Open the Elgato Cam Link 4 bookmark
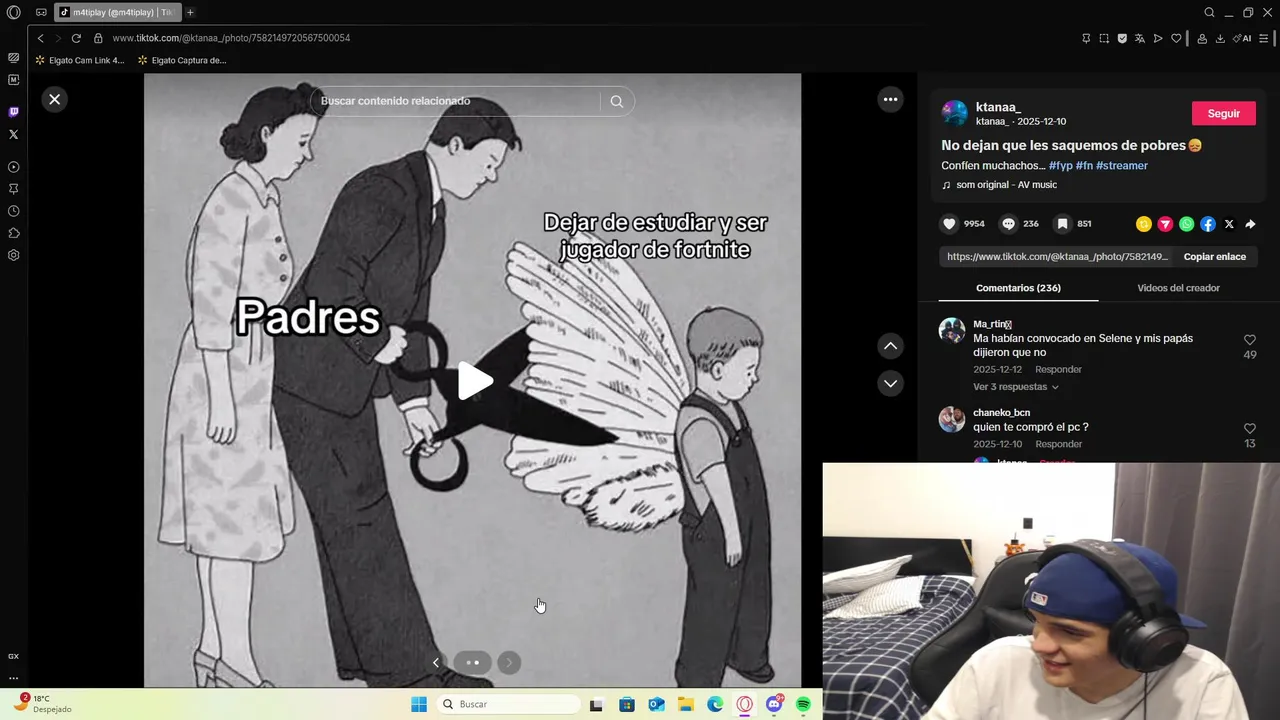This screenshot has height=720, width=1280. pyautogui.click(x=80, y=60)
